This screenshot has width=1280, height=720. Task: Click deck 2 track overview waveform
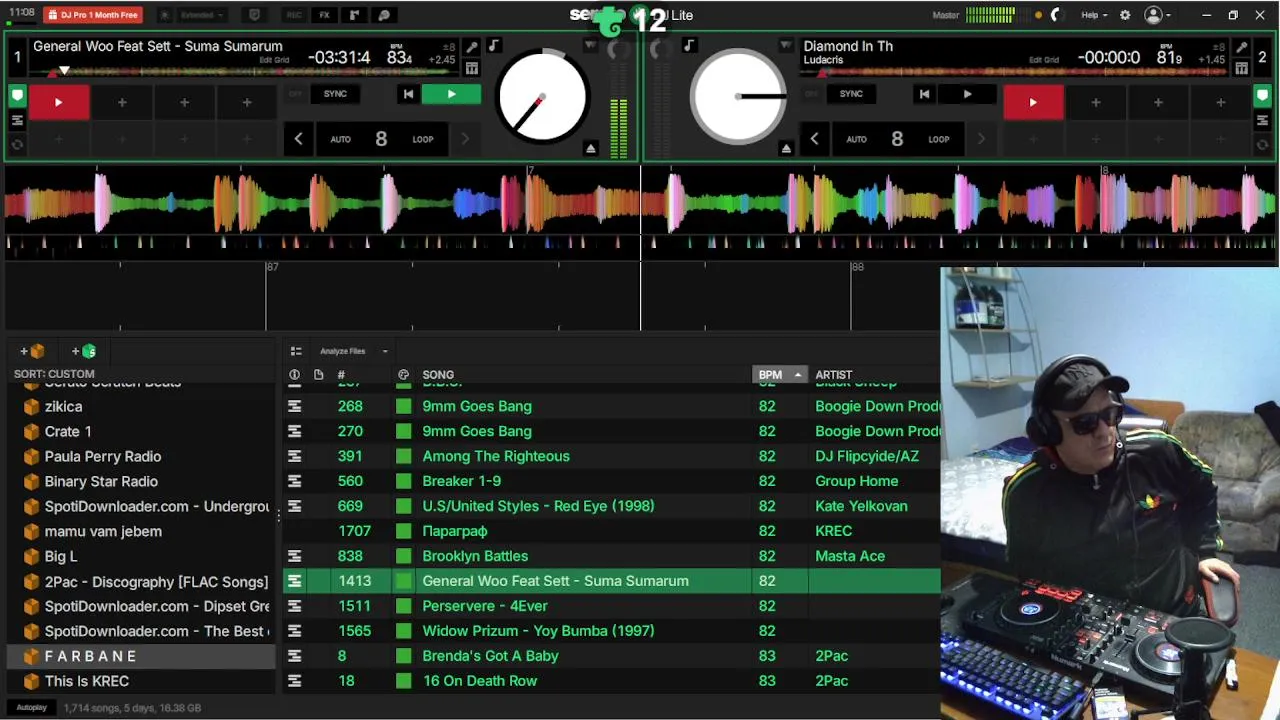pyautogui.click(x=1015, y=72)
